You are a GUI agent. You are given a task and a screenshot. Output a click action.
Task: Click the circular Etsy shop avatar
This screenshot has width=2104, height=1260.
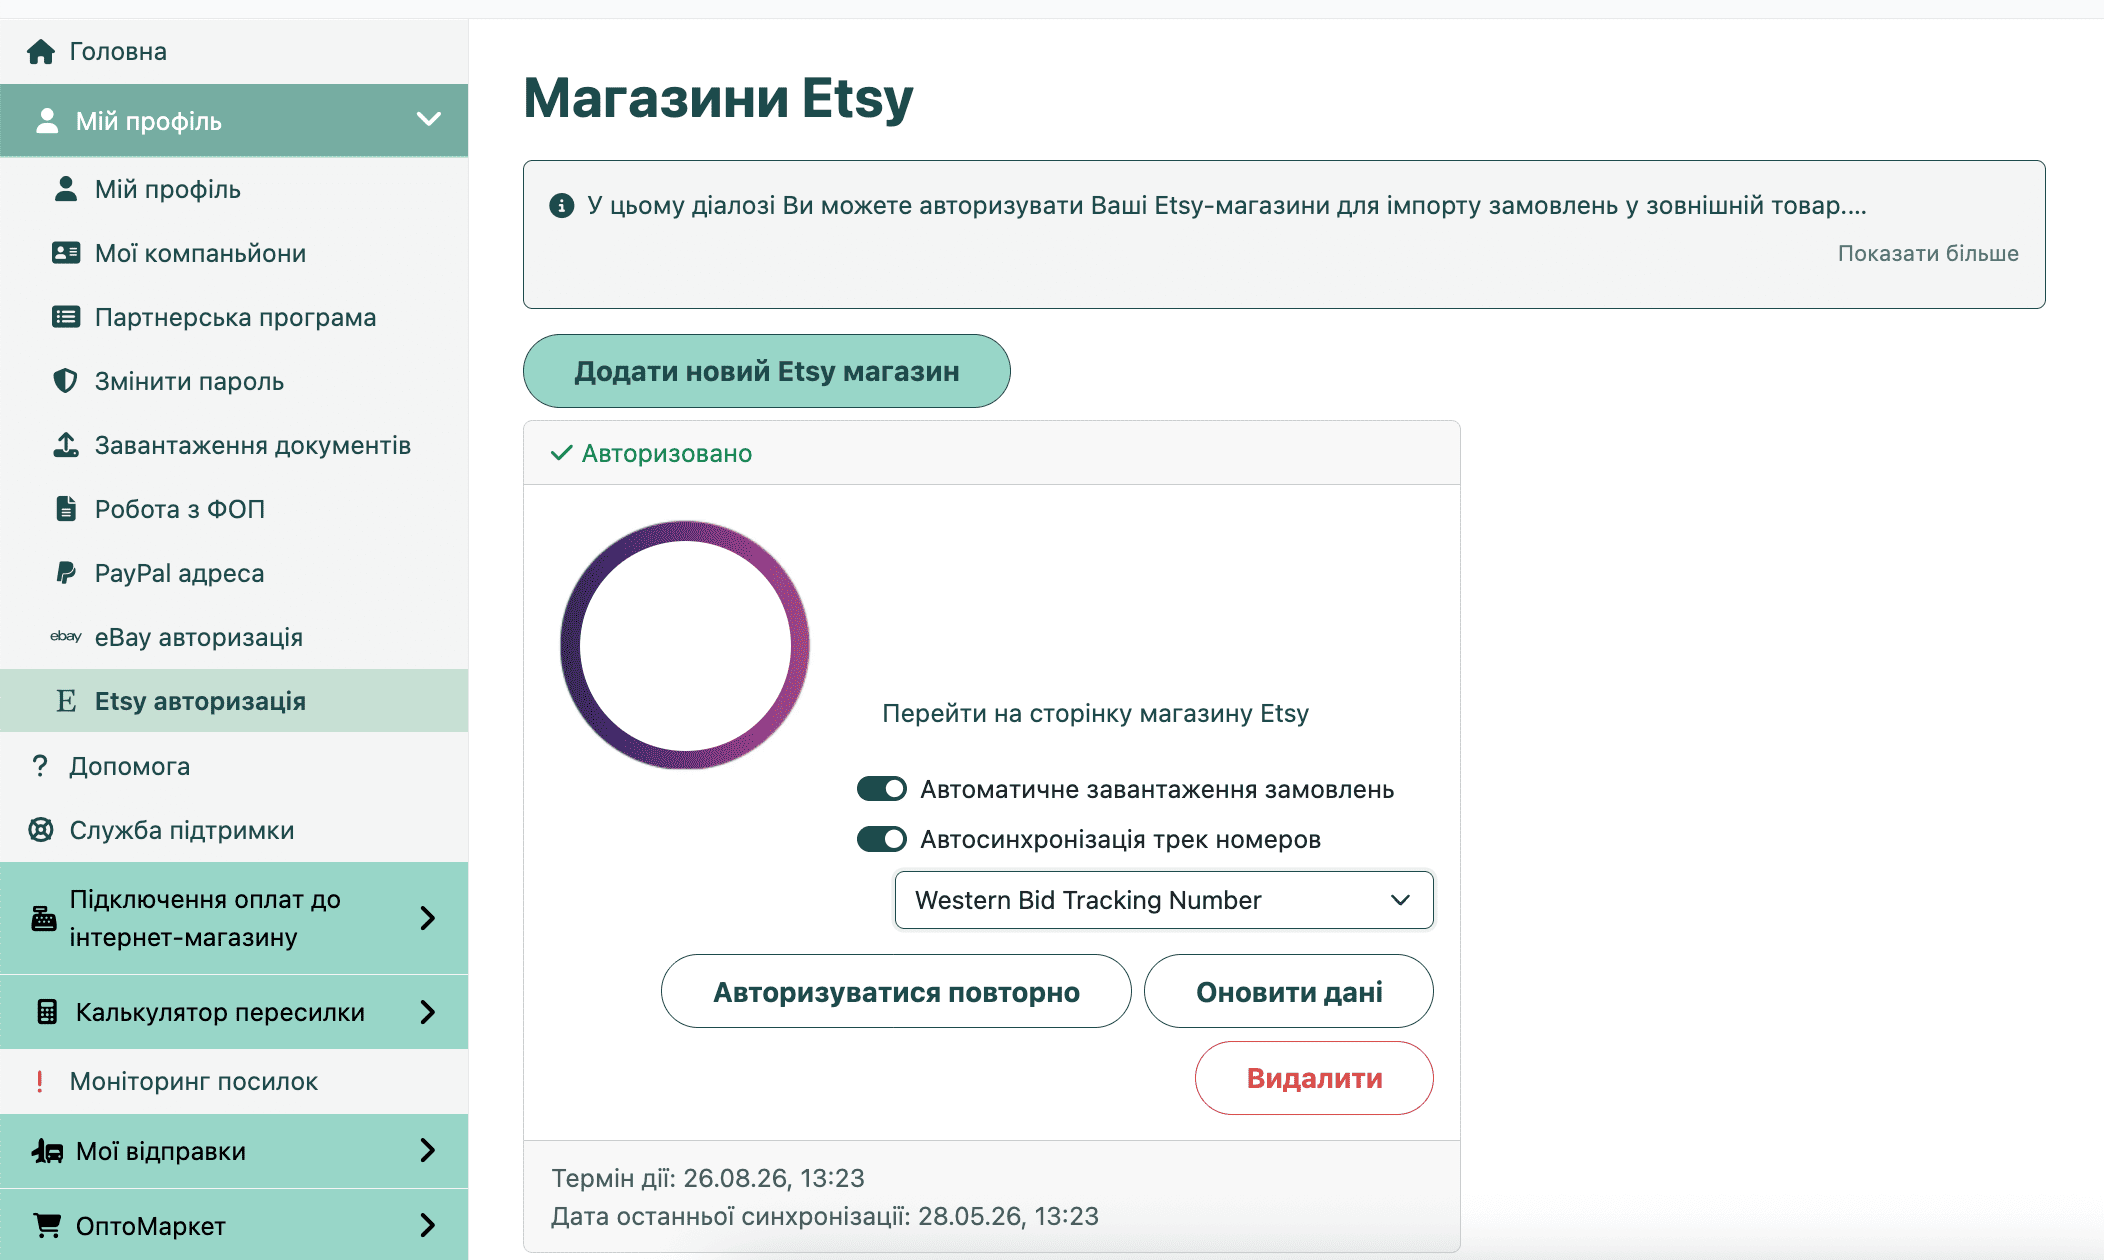(x=685, y=645)
